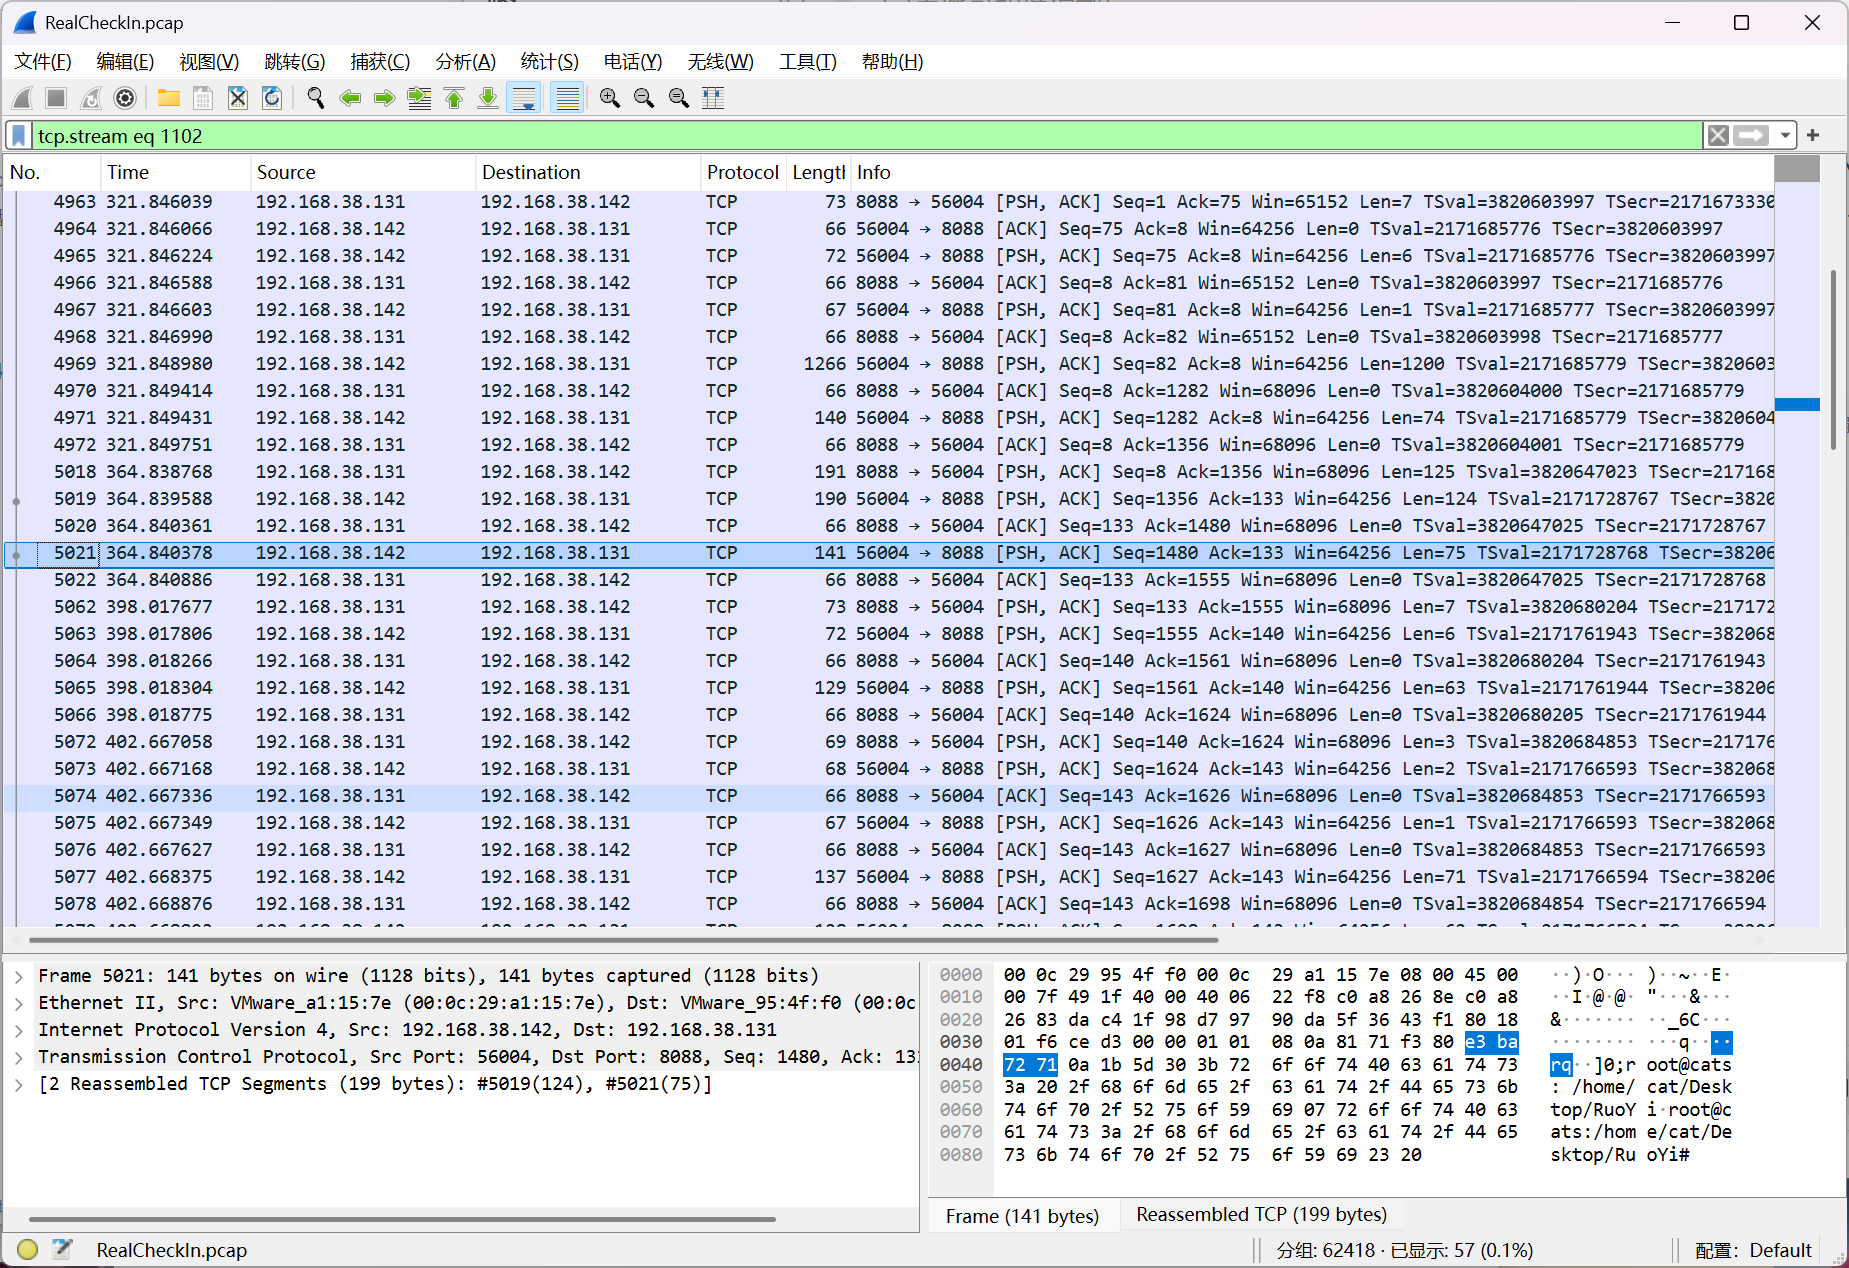
Task: Sort by the Destination column header
Action: pos(587,172)
